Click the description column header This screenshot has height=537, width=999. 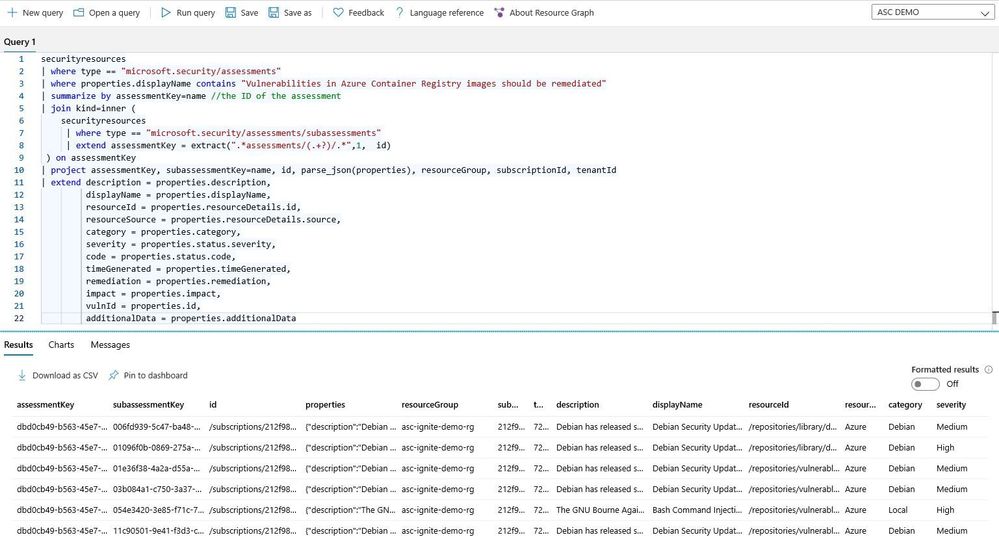[x=577, y=405]
